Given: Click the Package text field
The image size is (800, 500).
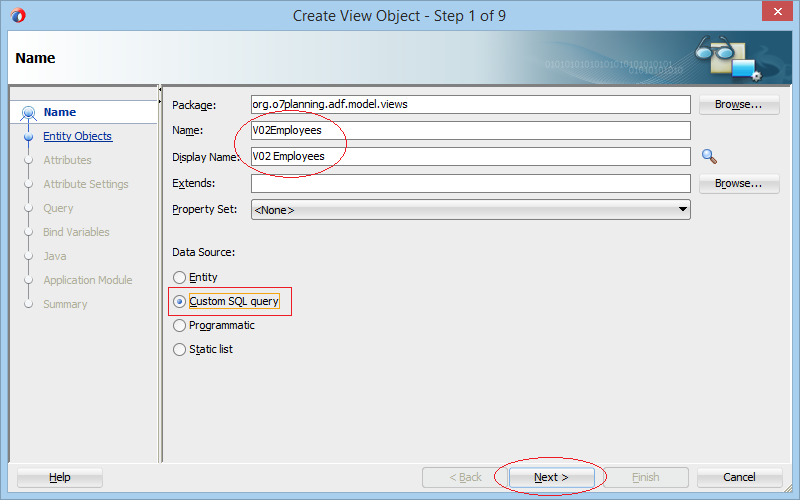Looking at the screenshot, I should point(470,105).
